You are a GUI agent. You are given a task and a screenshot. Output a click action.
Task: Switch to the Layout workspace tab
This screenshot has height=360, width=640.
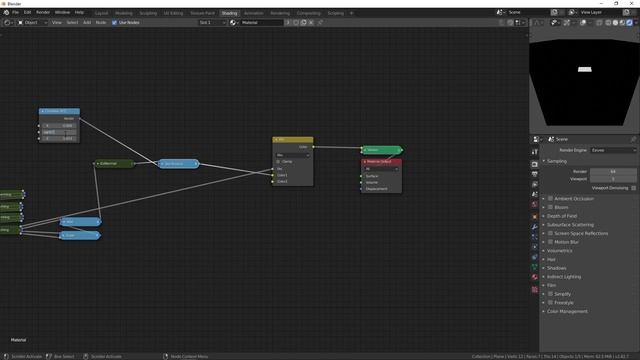101,13
